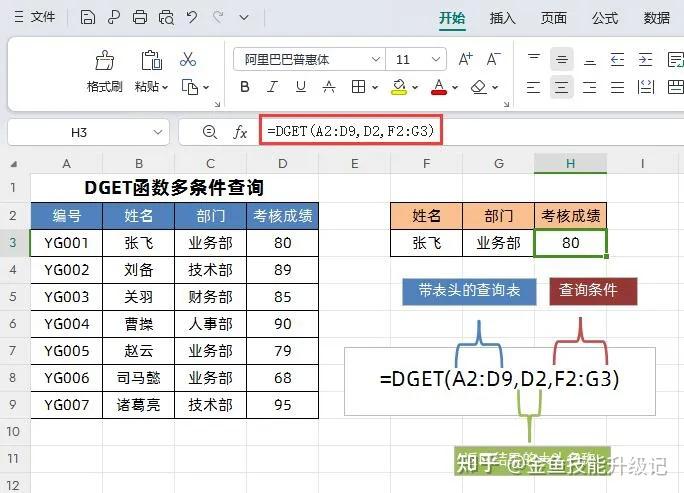Image resolution: width=684 pixels, height=493 pixels.
Task: Click the fx insert function icon
Action: (x=240, y=132)
